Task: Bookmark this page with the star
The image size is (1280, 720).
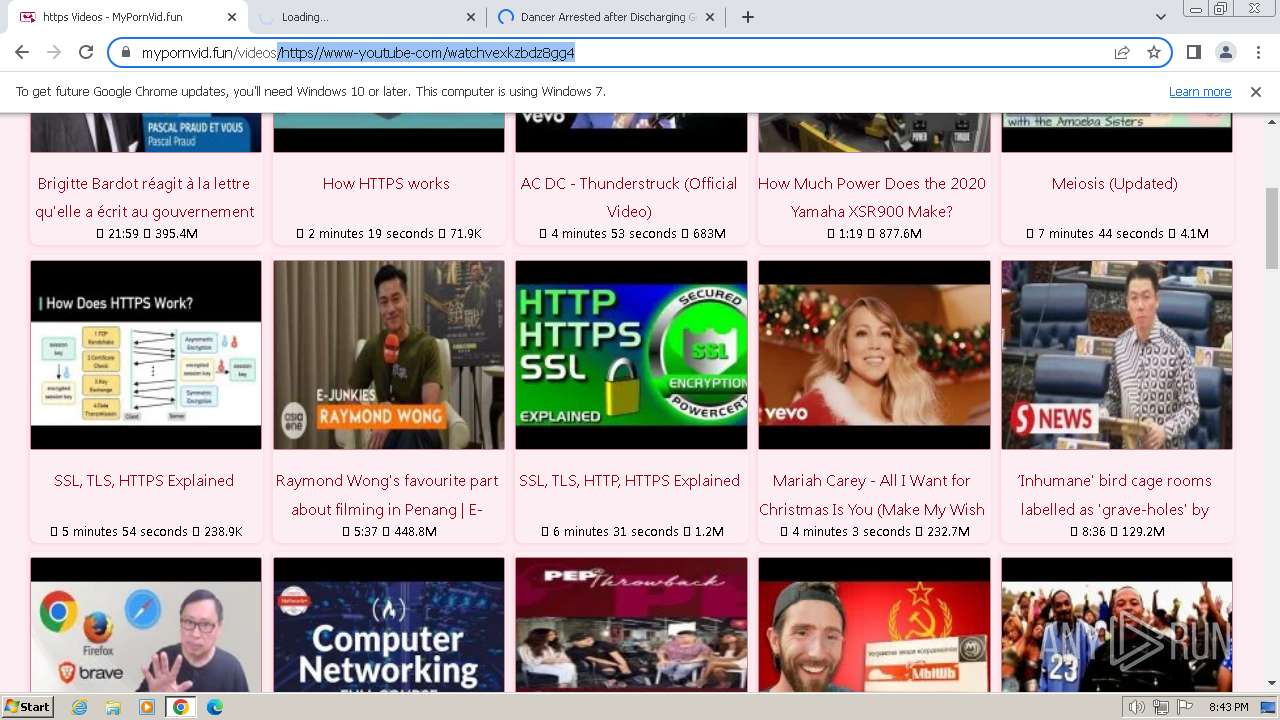Action: 1154,53
